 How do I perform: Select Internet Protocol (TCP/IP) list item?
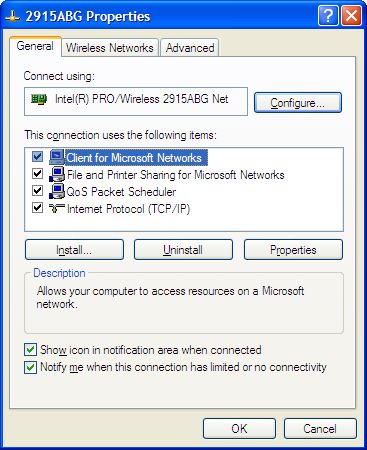point(128,209)
